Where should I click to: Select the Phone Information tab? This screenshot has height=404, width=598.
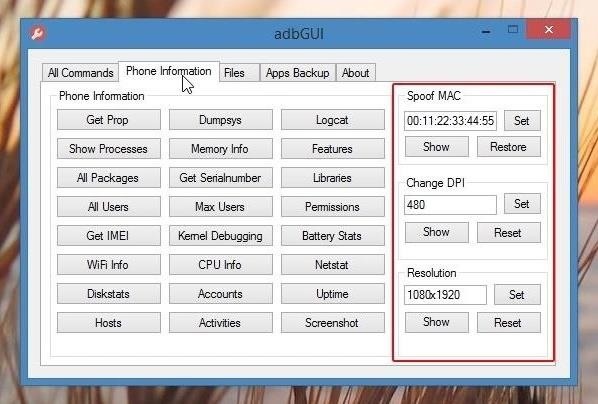pos(169,71)
